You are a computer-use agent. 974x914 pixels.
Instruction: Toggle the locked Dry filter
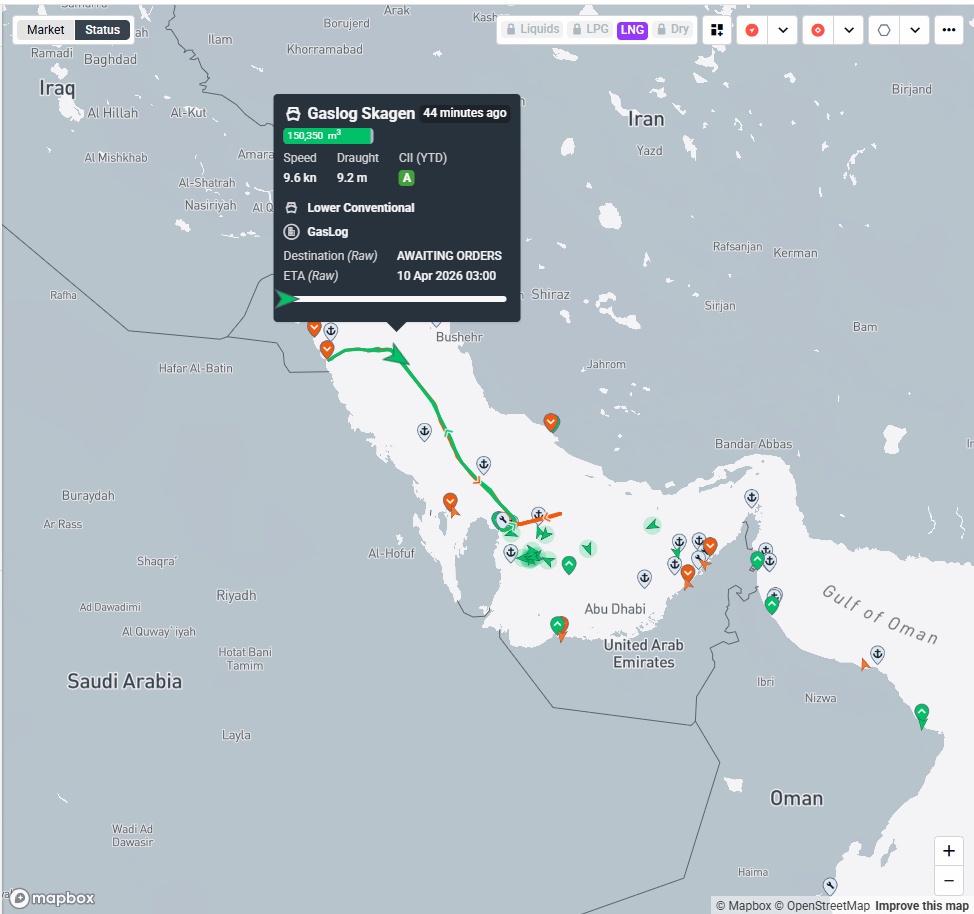(673, 29)
